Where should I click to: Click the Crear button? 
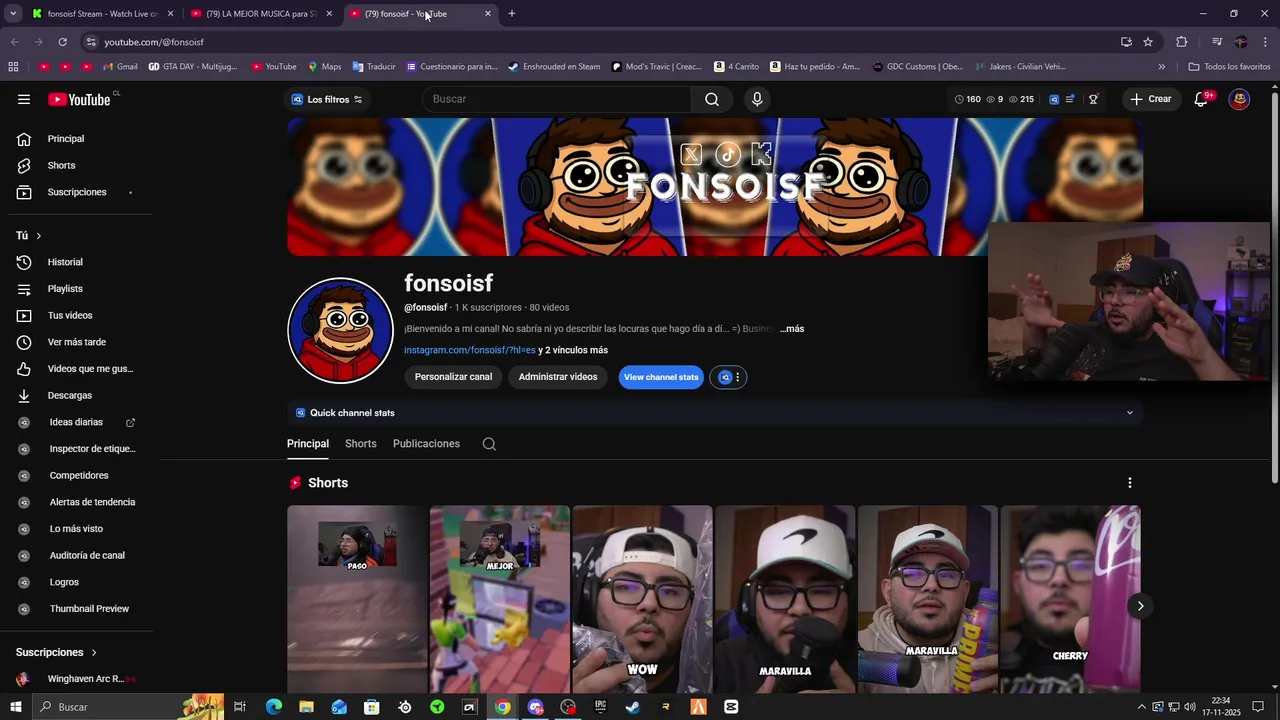(x=1151, y=99)
